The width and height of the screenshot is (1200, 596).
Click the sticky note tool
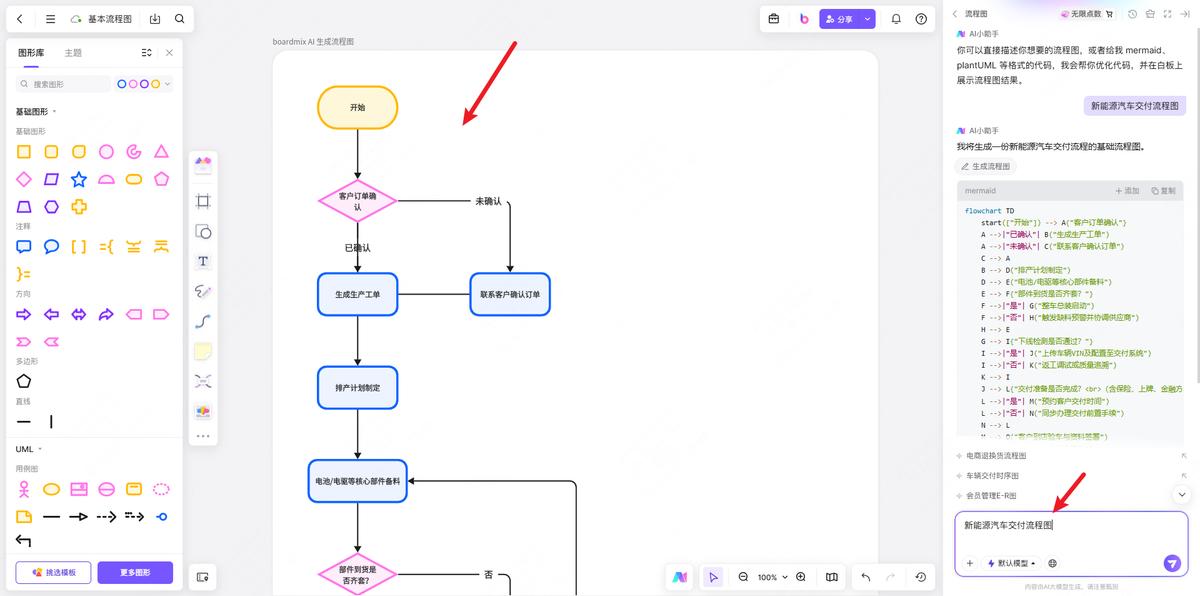click(203, 351)
